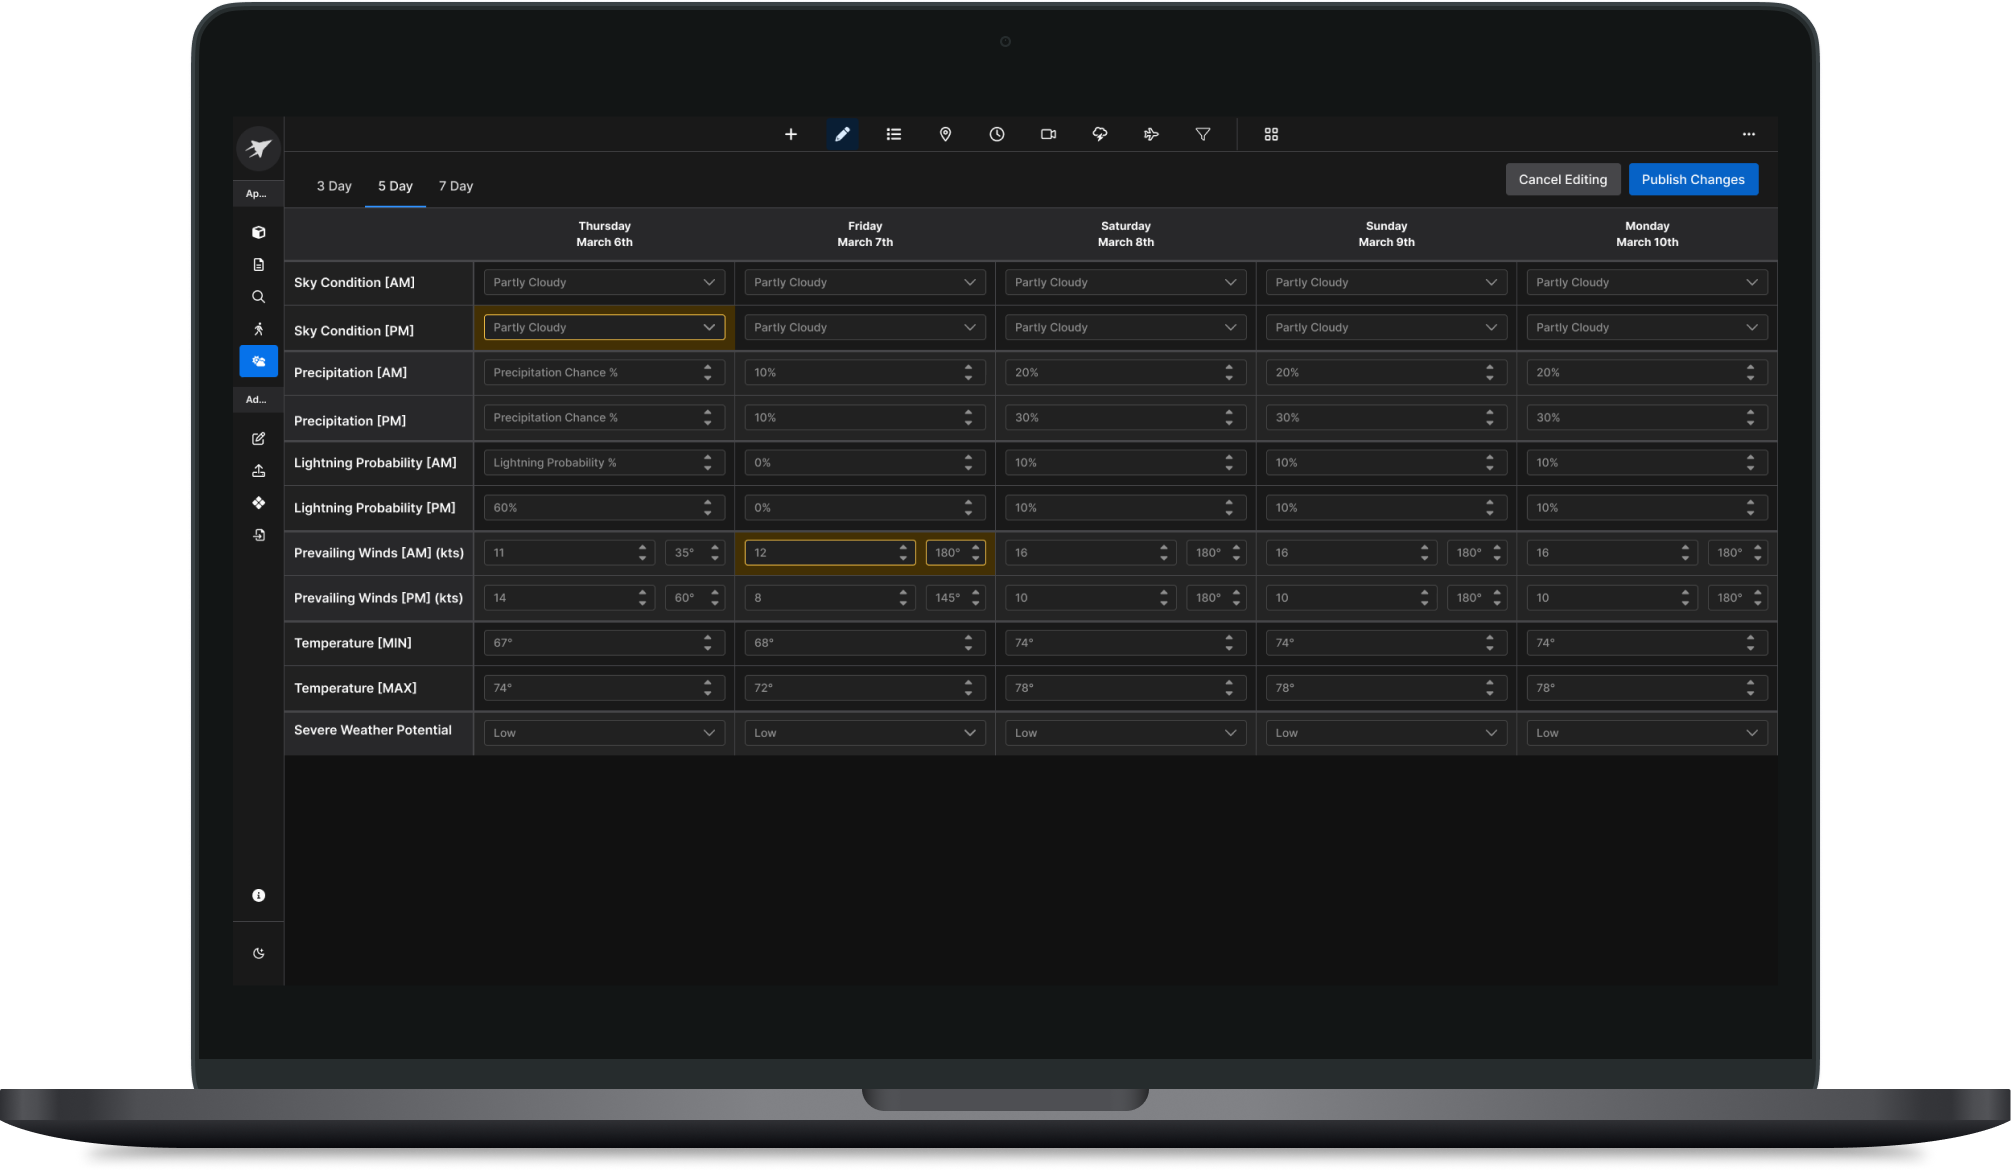Select the weather sidebar icon
This screenshot has height=1171, width=2011.
(x=258, y=361)
